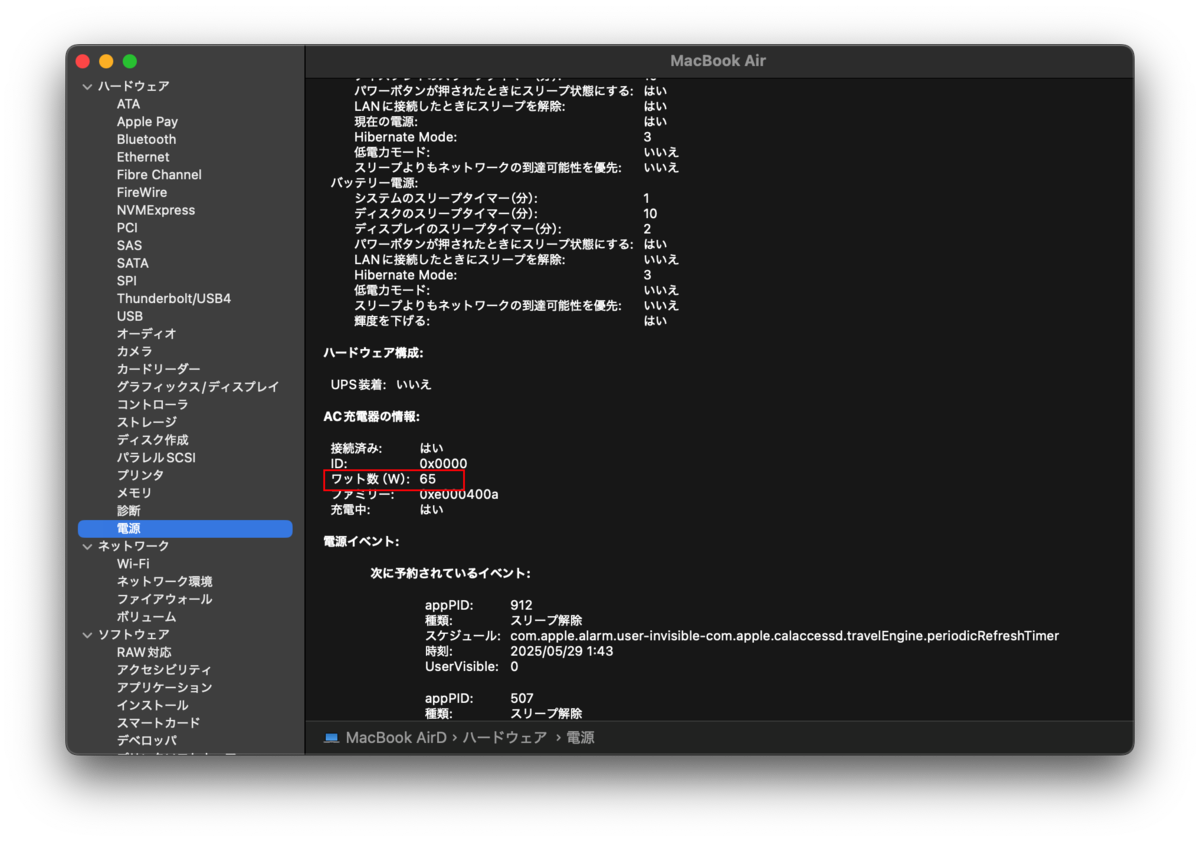
Task: Select グラフィックス/ディスプレイ in the sidebar
Action: 198,387
